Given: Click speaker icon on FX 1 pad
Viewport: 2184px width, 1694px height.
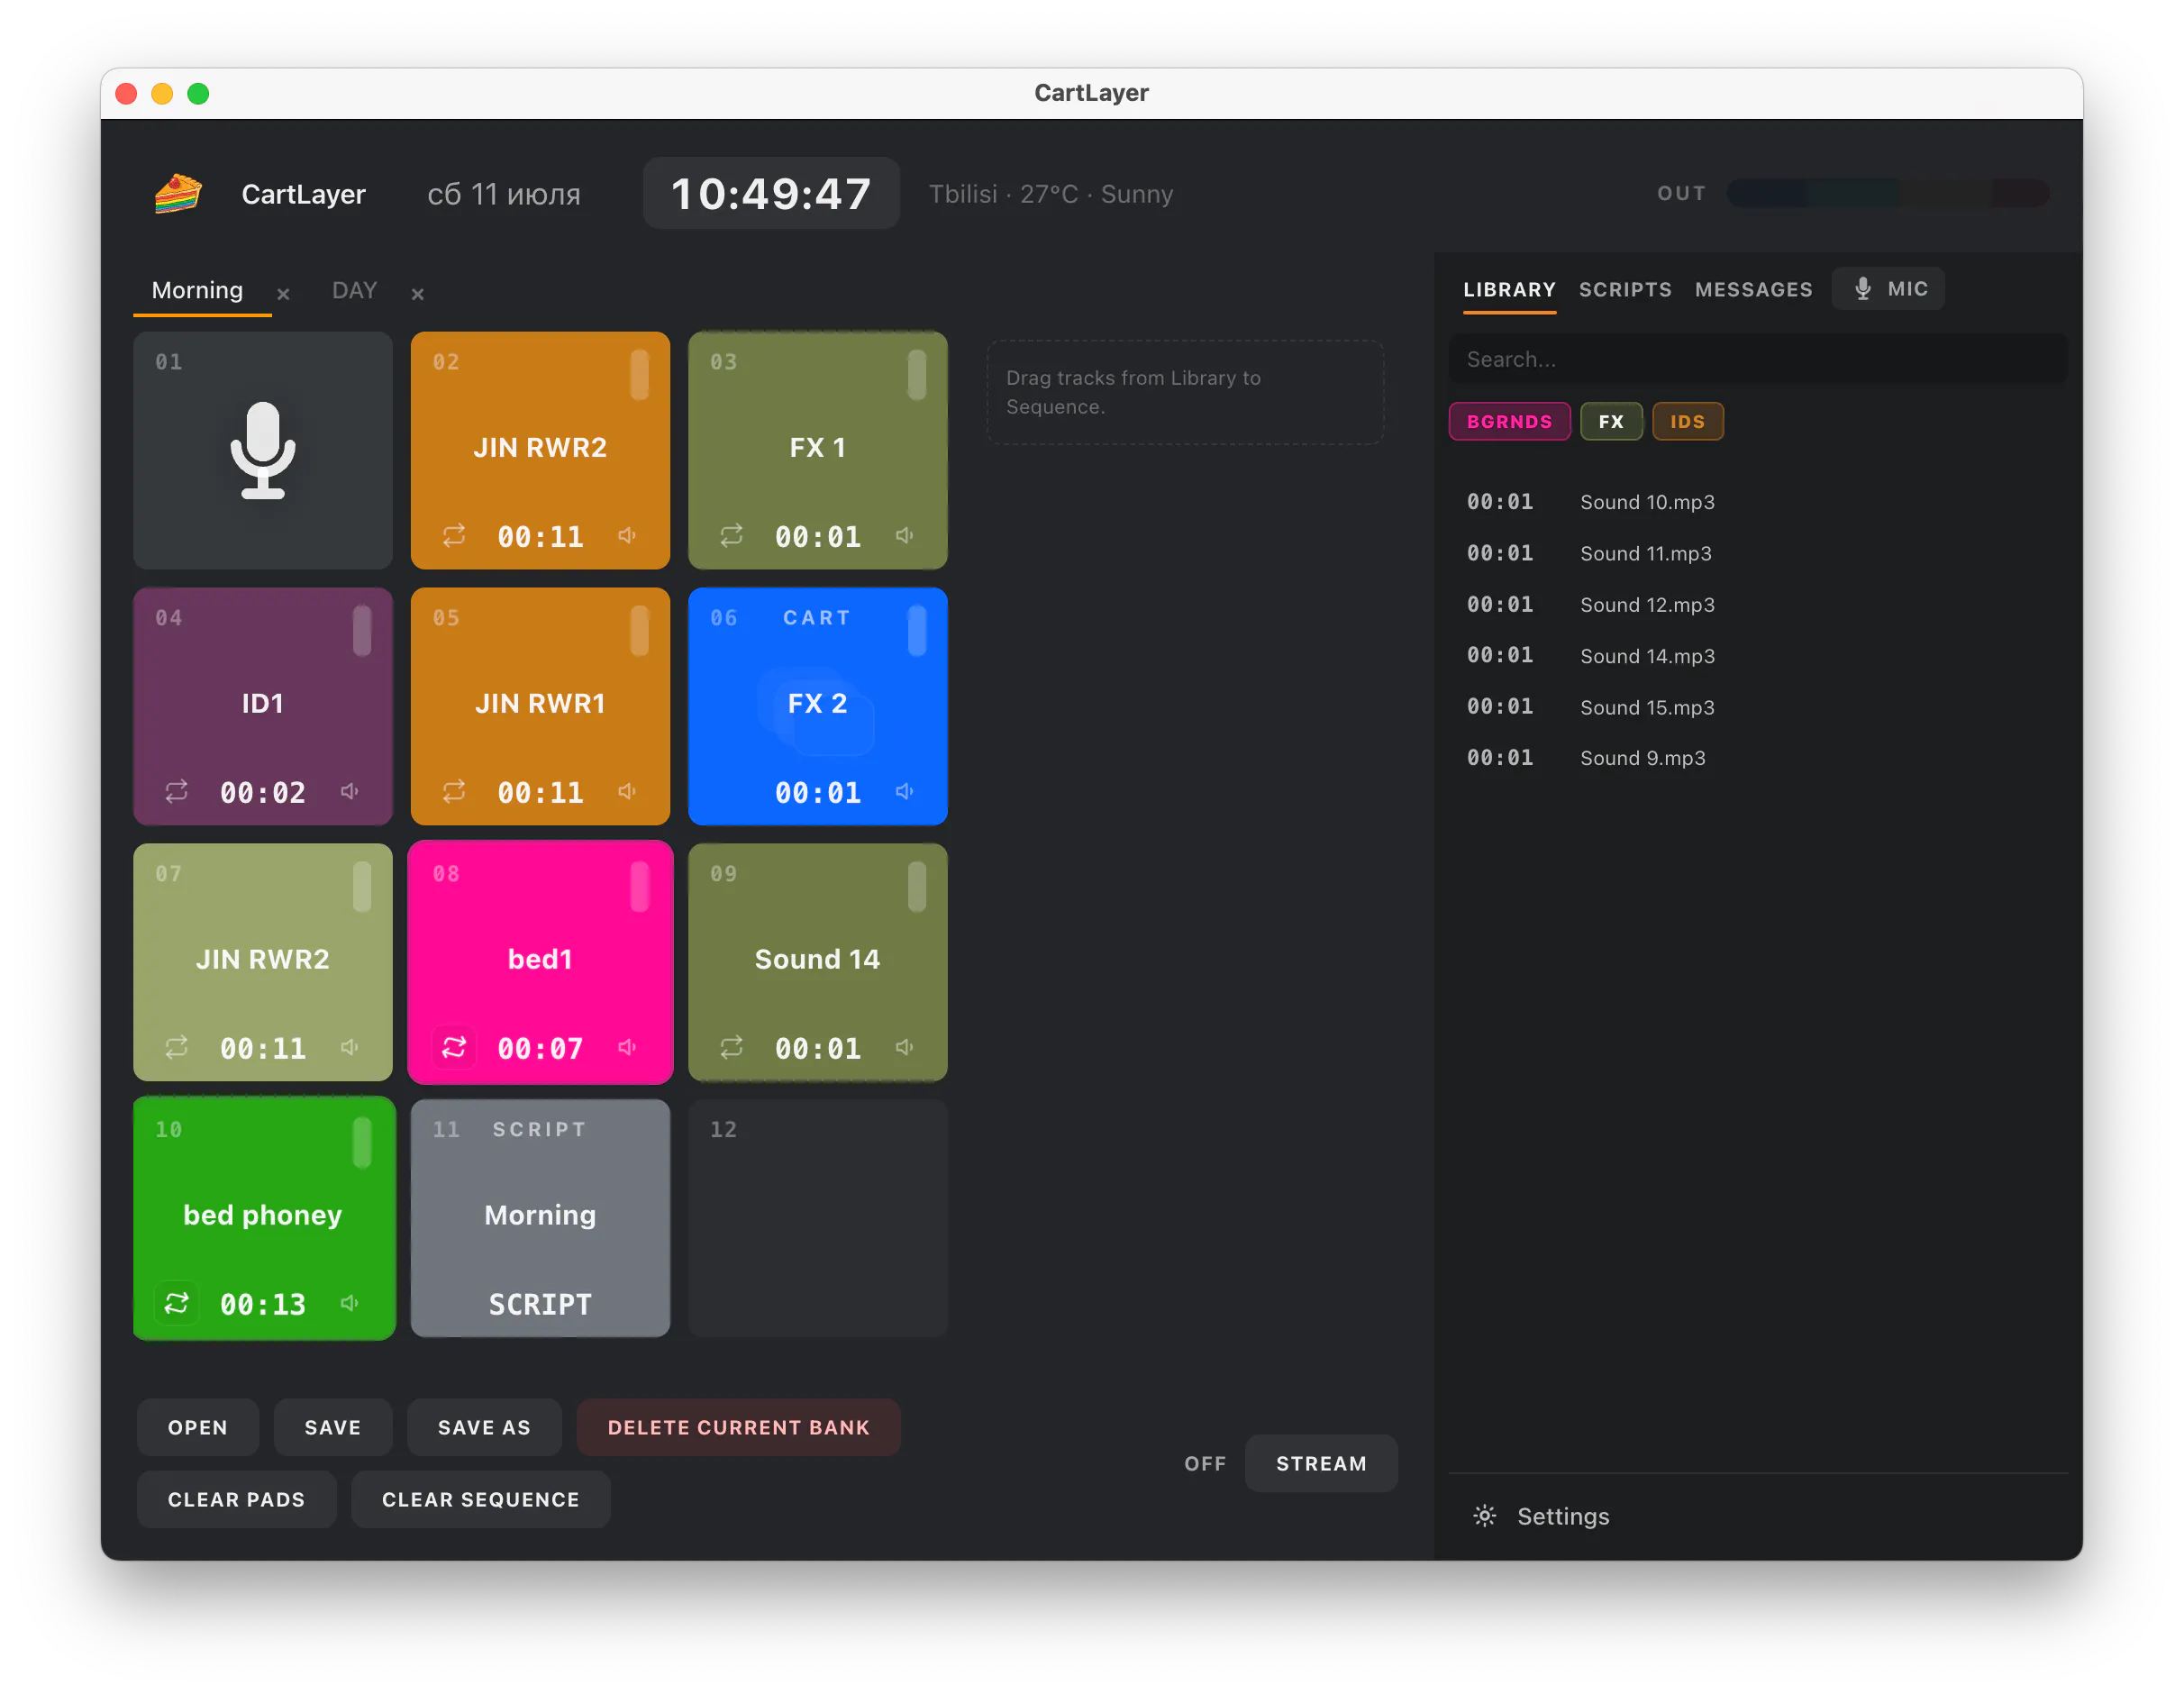Looking at the screenshot, I should pos(905,536).
